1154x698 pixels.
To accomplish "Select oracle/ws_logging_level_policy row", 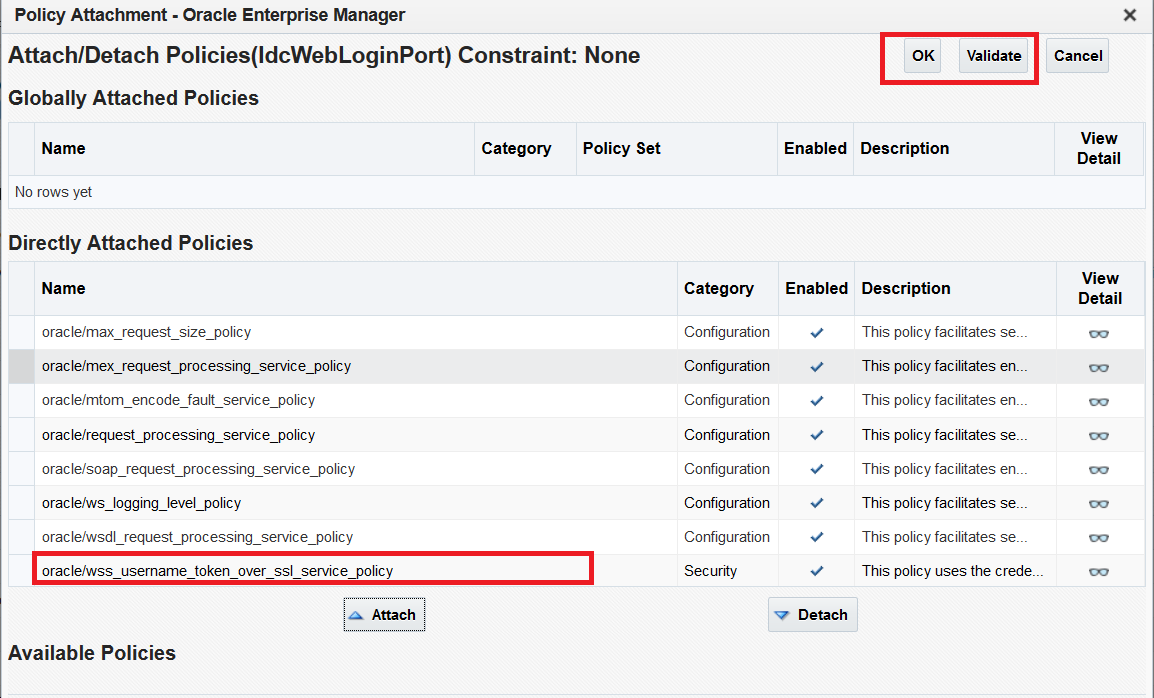I will coord(577,503).
